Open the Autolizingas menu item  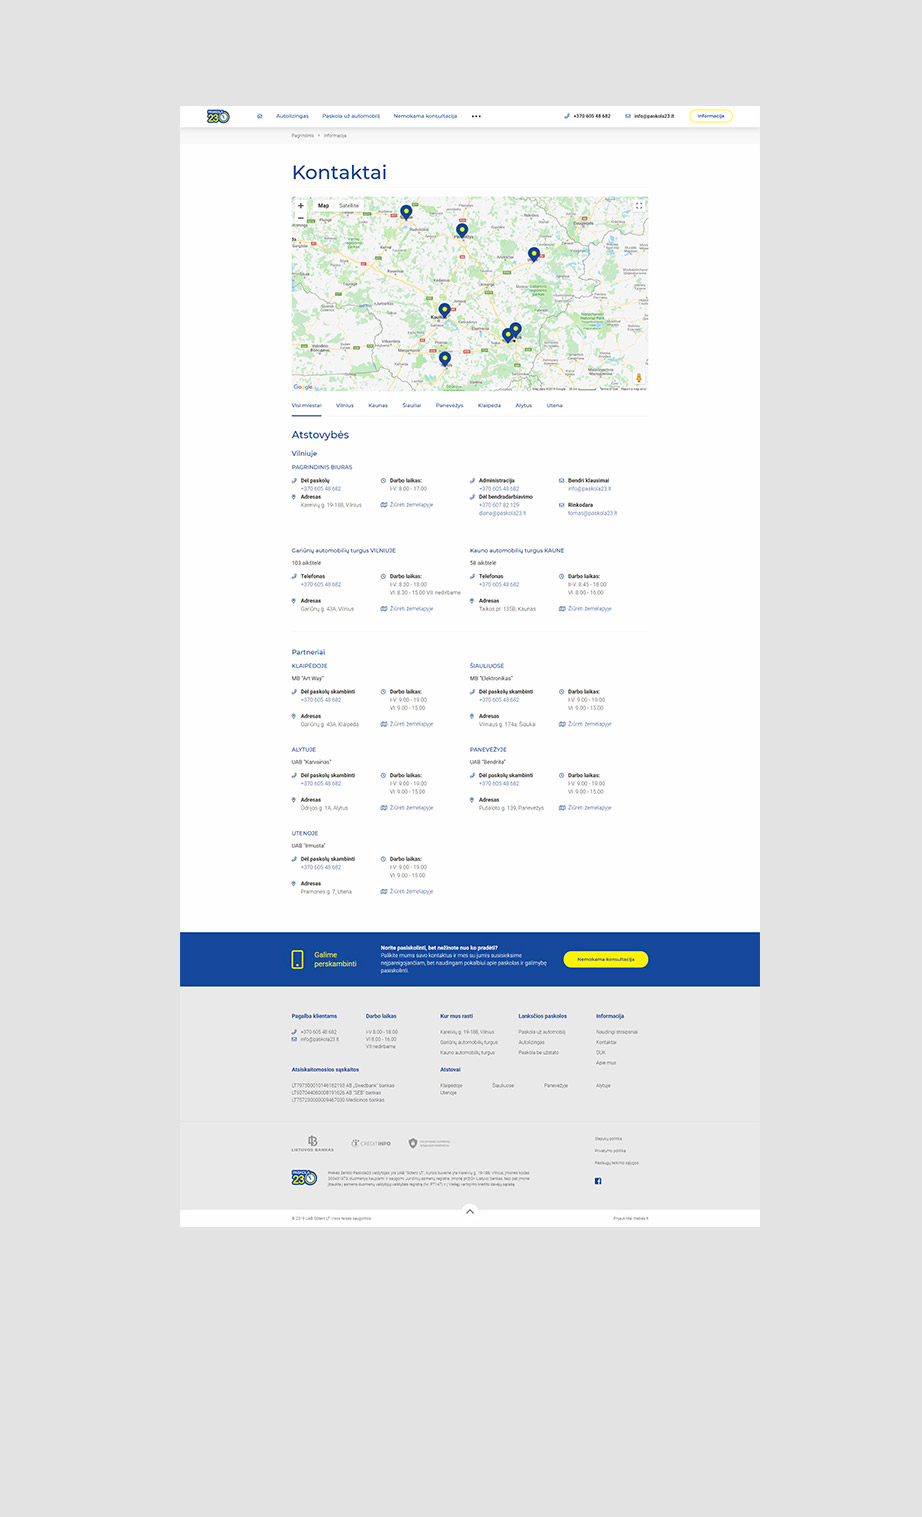[x=293, y=116]
